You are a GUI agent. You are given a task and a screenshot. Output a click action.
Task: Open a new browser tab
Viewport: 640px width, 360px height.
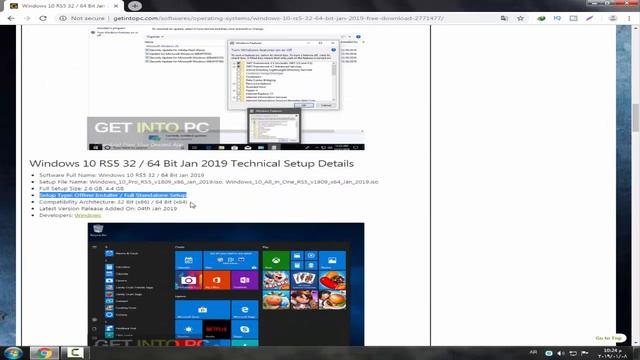135,6
